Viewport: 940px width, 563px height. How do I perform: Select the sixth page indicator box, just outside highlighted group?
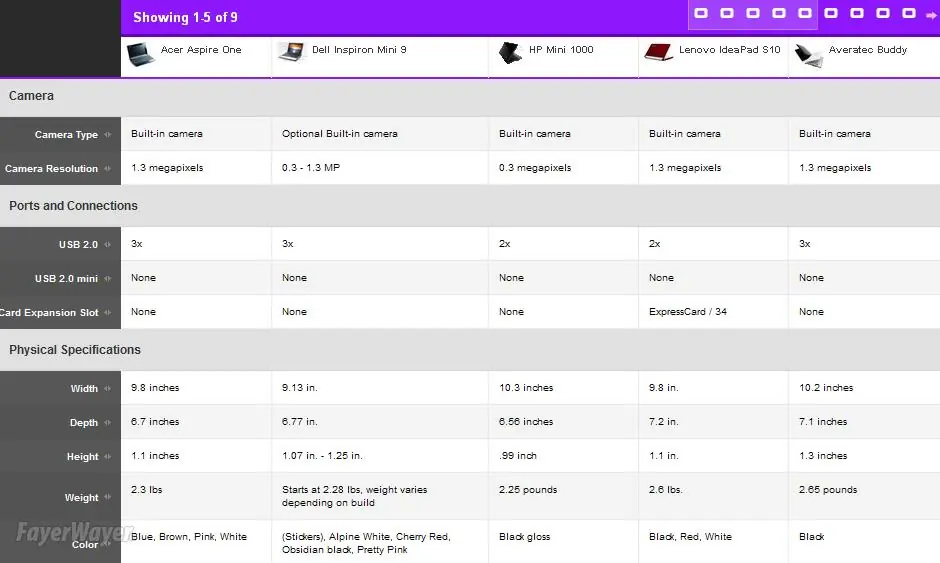(x=831, y=13)
